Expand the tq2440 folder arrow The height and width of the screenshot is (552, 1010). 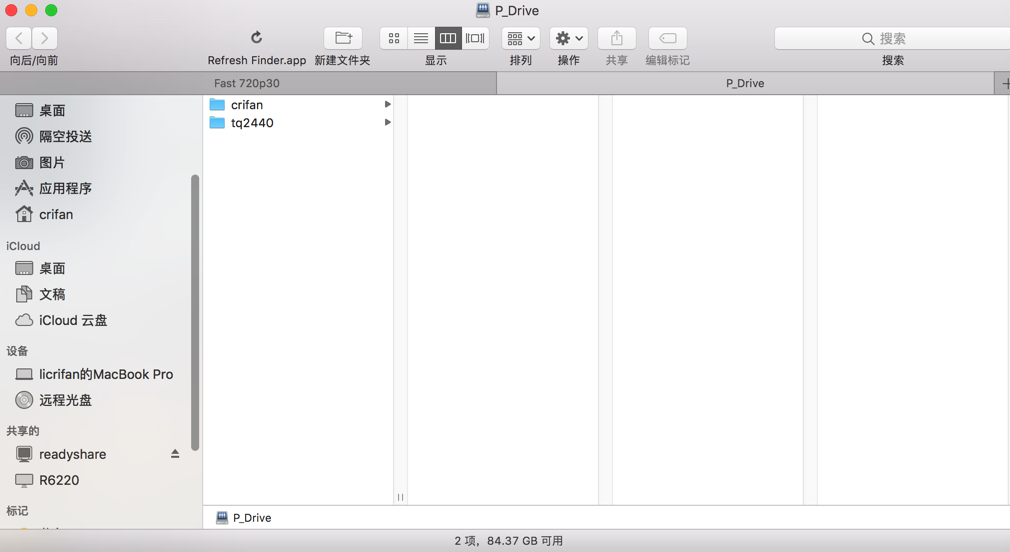387,122
